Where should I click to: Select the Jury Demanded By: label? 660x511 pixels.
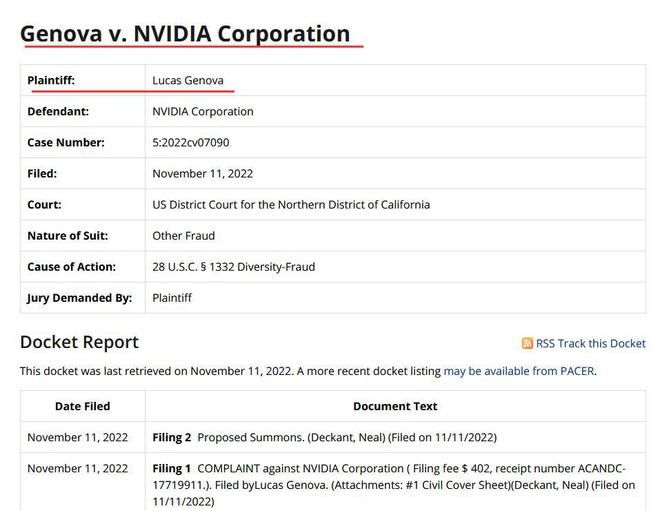click(x=80, y=298)
